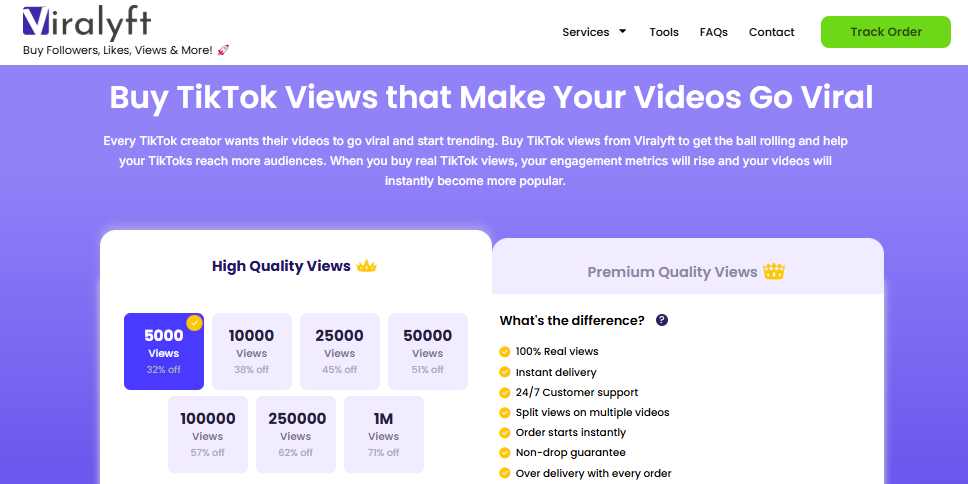968x484 pixels.
Task: Click the checkmark icon beside Non-drop guarantee
Action: (x=504, y=453)
